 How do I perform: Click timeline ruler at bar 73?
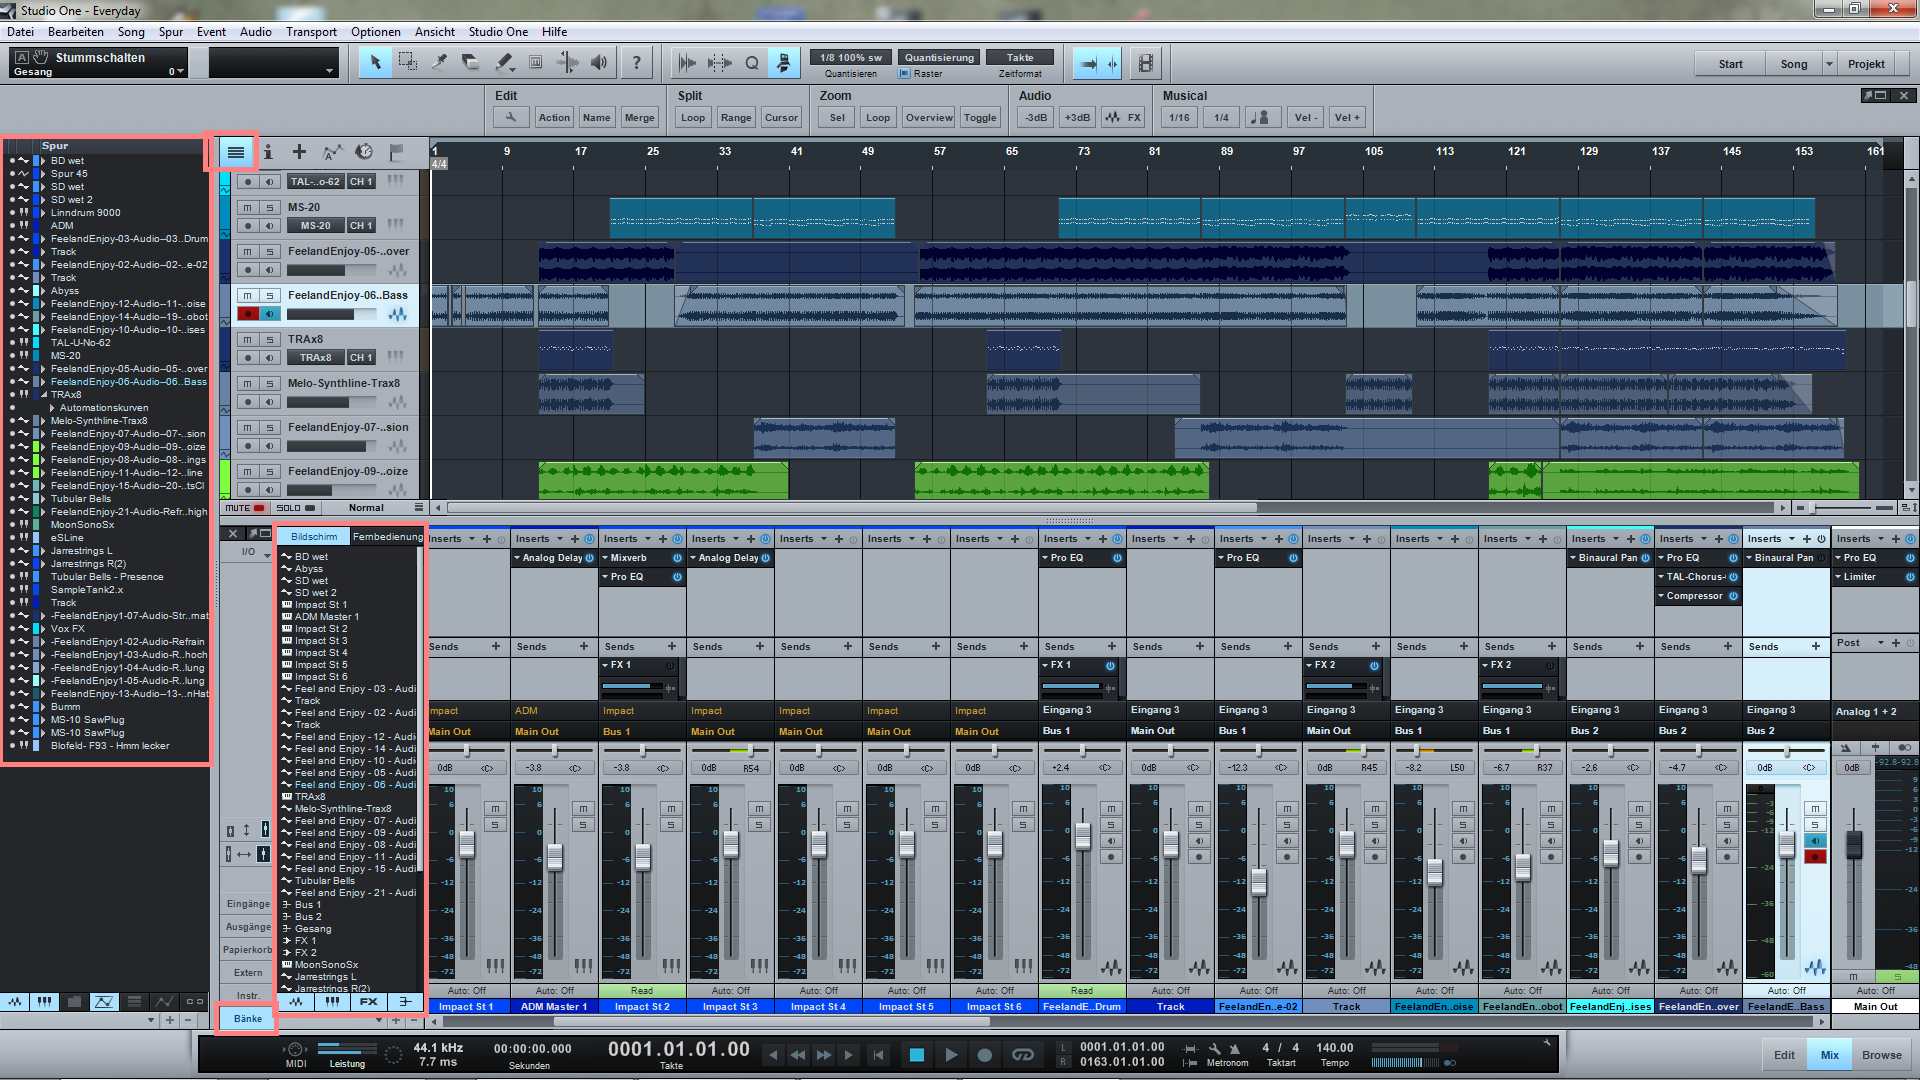[x=1084, y=151]
